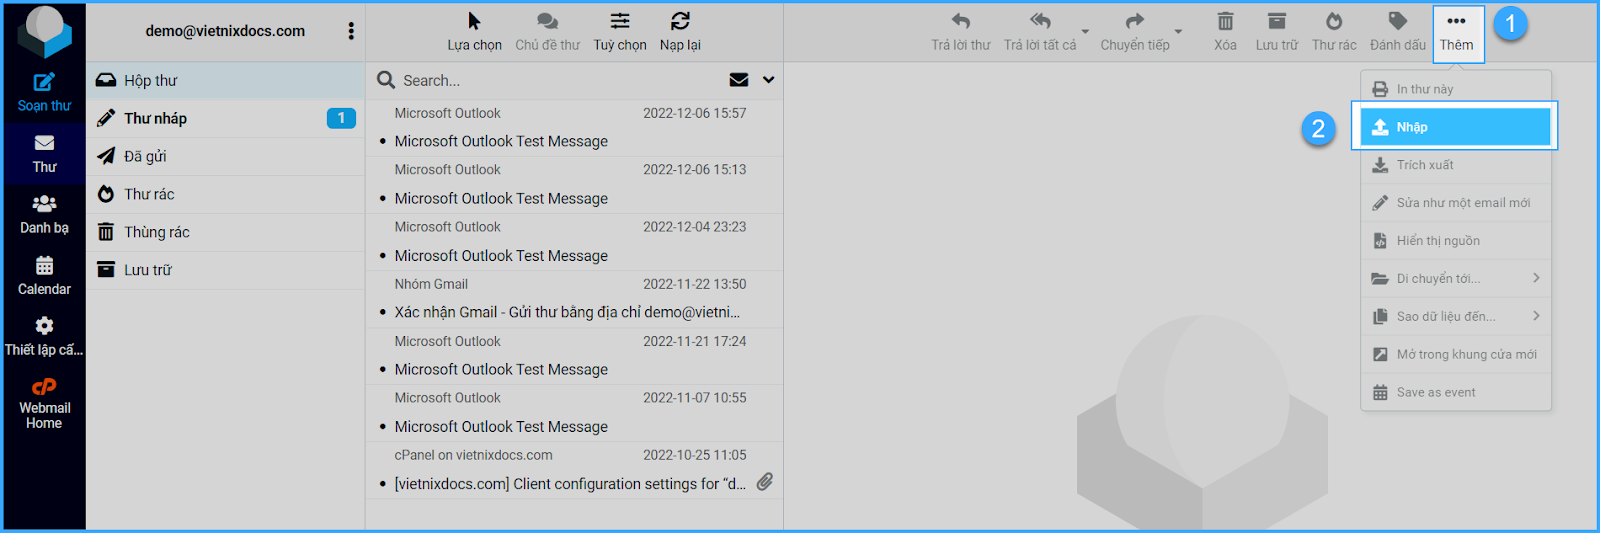Expand Di chuyển tới submenu
1600x533 pixels.
tap(1456, 278)
